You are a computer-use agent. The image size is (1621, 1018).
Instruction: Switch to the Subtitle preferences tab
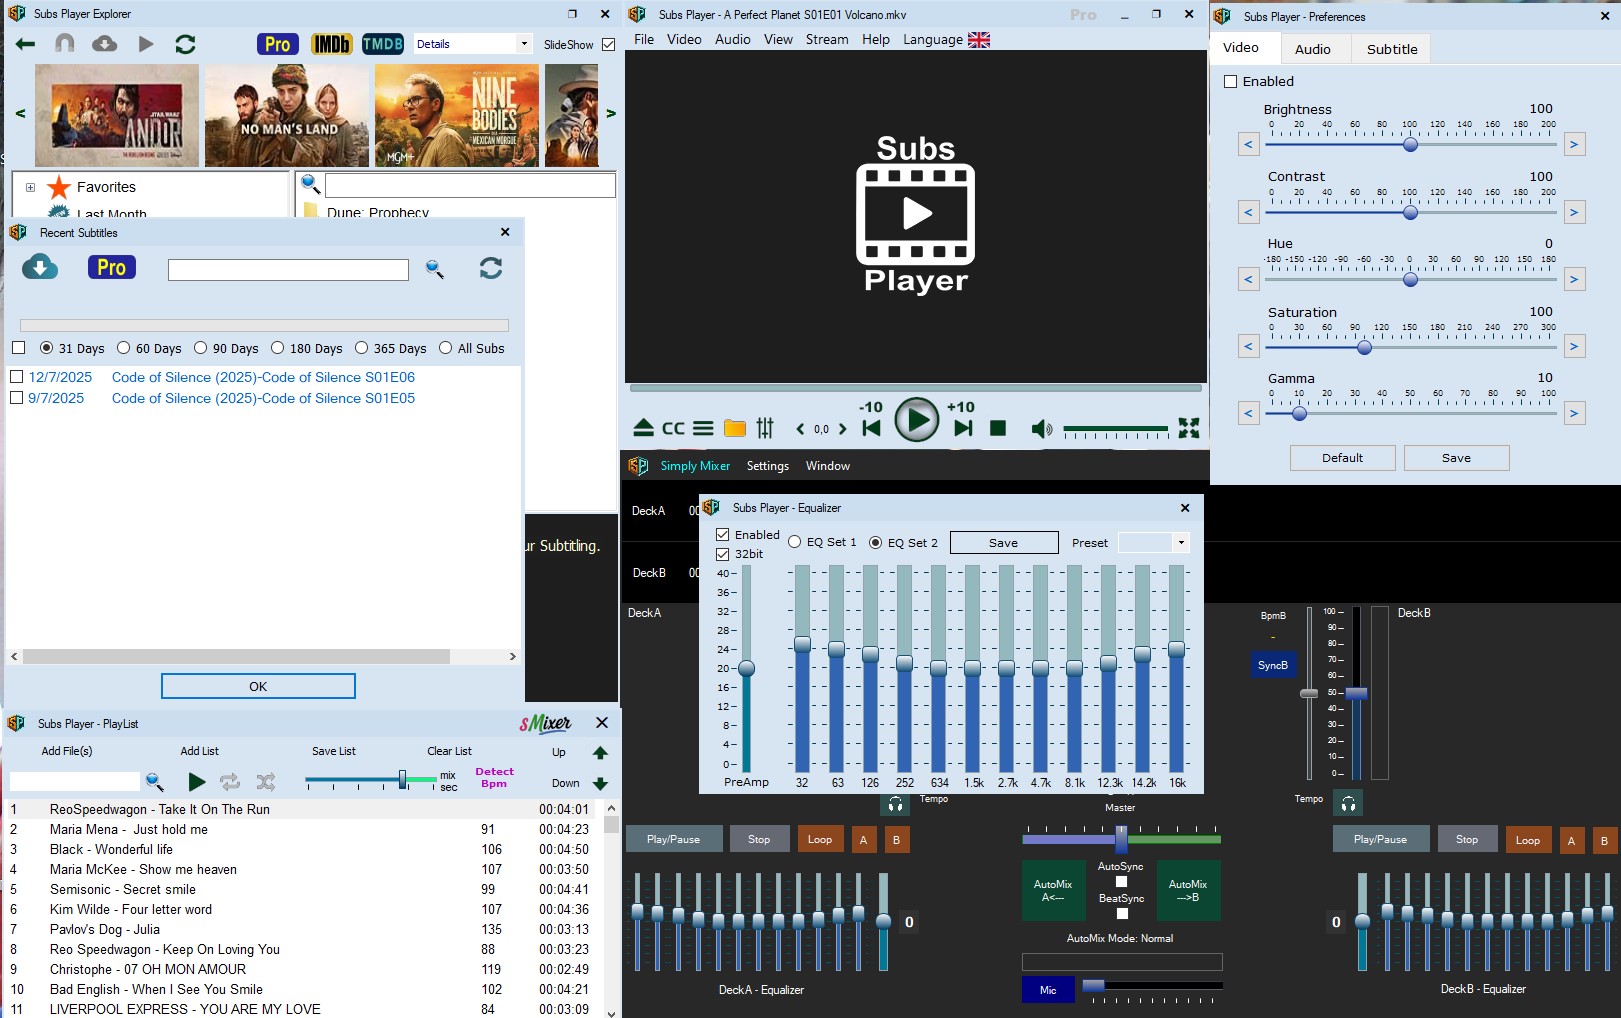tap(1391, 49)
